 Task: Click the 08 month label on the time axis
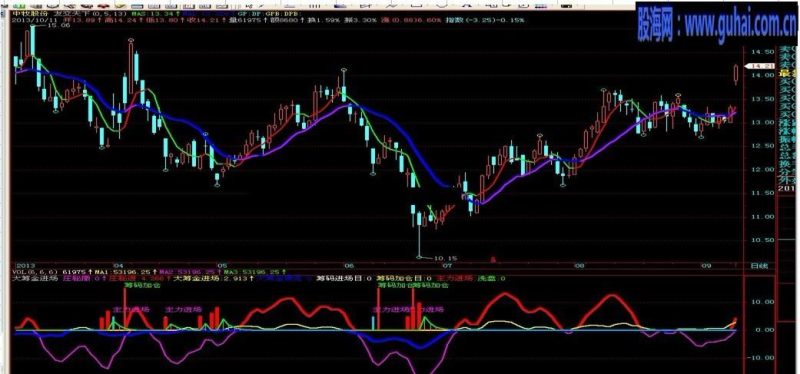[x=580, y=265]
